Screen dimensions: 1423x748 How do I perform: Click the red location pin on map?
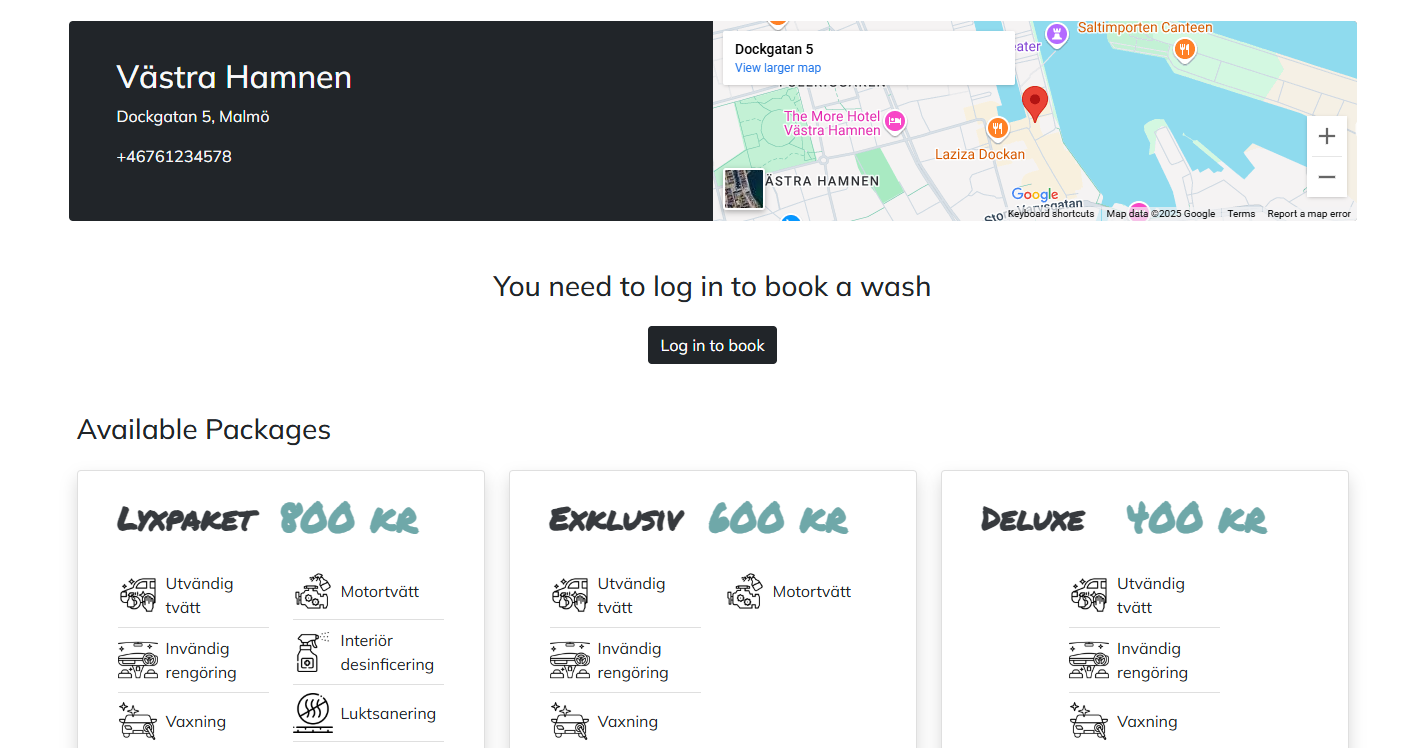1034,102
